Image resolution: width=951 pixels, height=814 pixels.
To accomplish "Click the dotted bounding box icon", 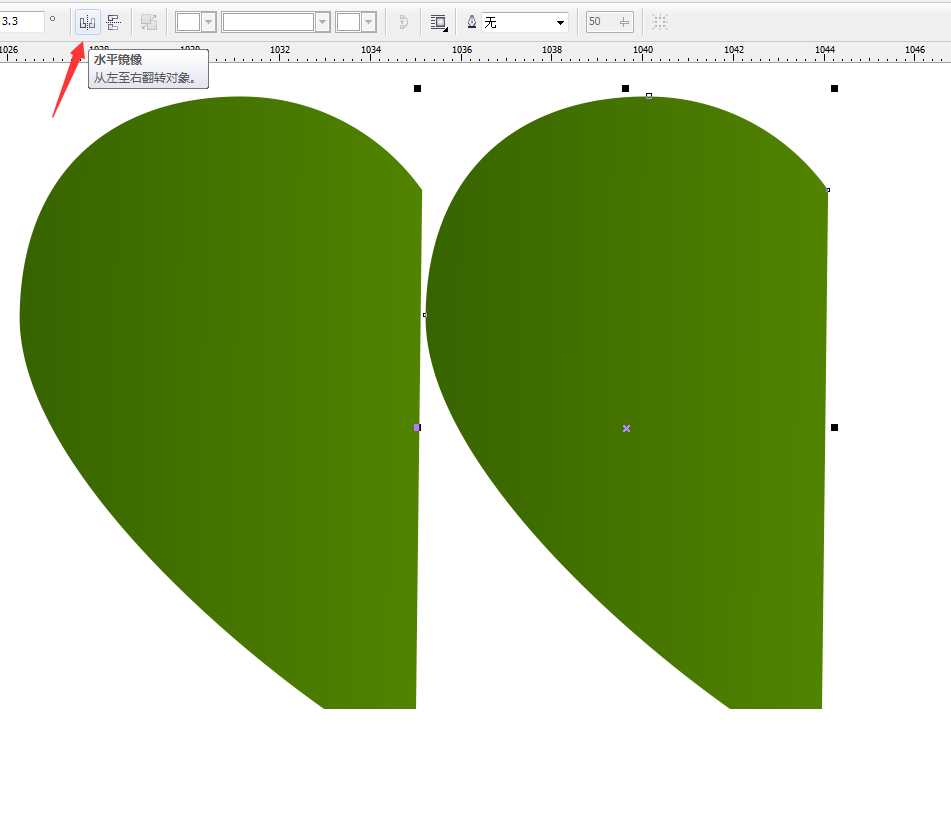I will (x=660, y=22).
